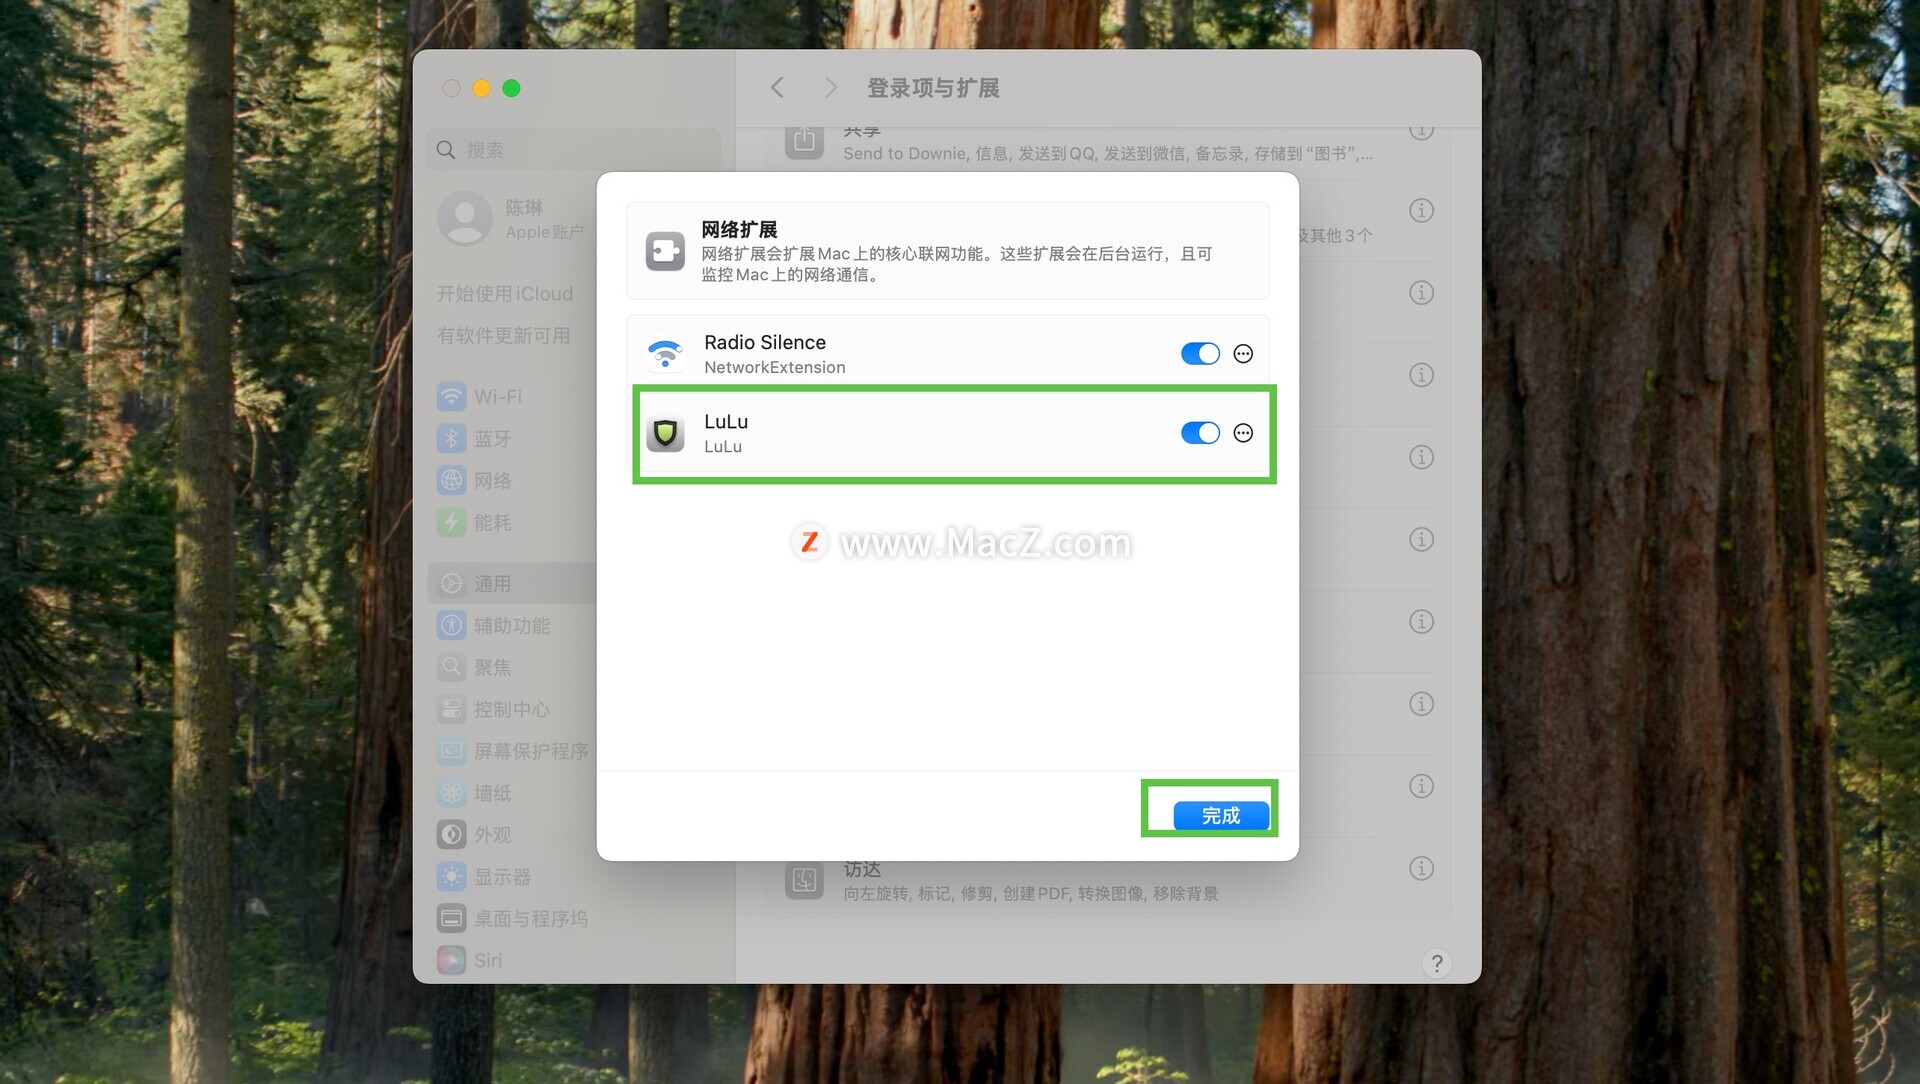Click the help question mark button

coord(1437,963)
